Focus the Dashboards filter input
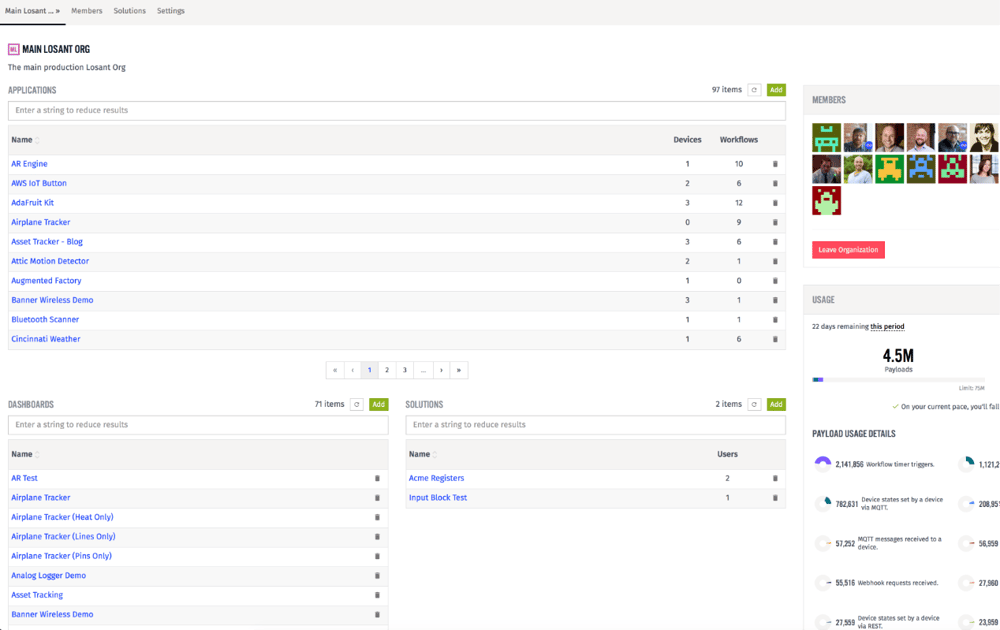The width and height of the screenshot is (1000, 630). click(x=198, y=425)
